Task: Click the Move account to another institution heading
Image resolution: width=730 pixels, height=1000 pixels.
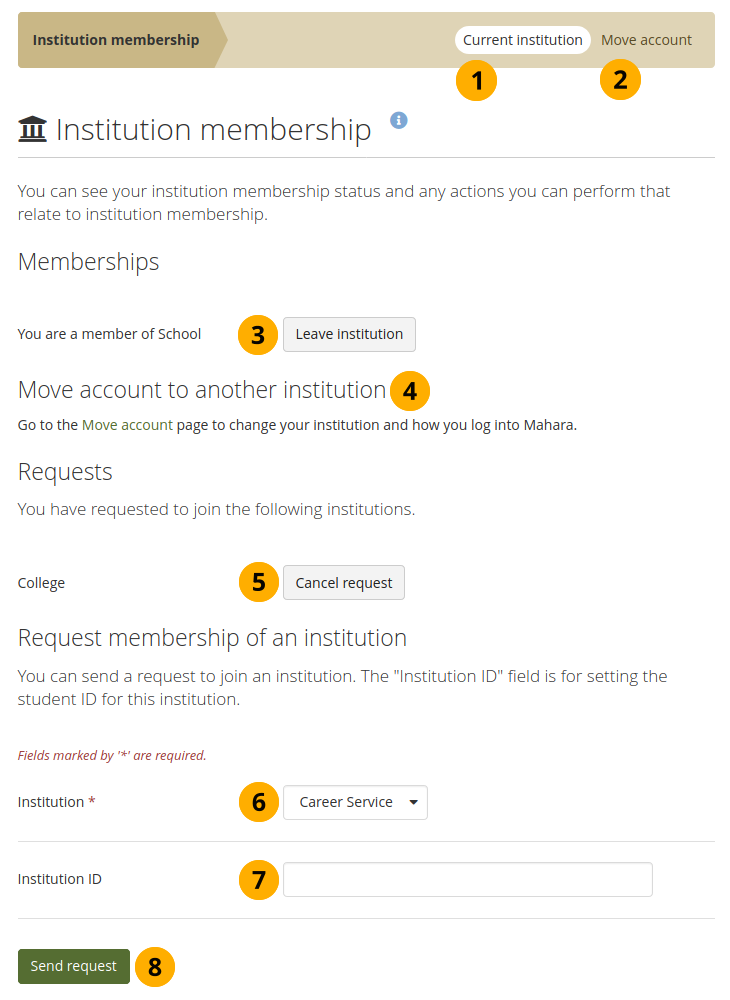Action: [x=202, y=390]
